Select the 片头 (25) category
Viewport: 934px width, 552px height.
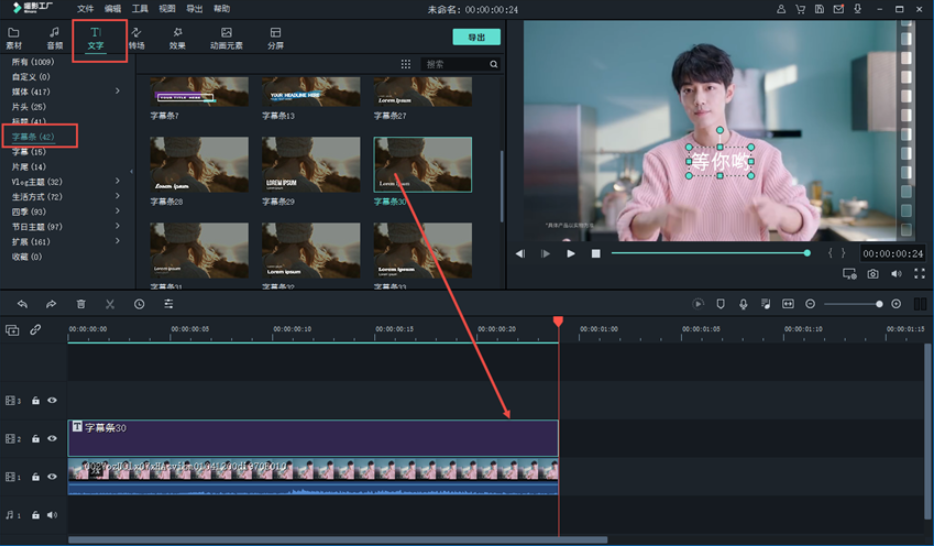click(x=29, y=107)
